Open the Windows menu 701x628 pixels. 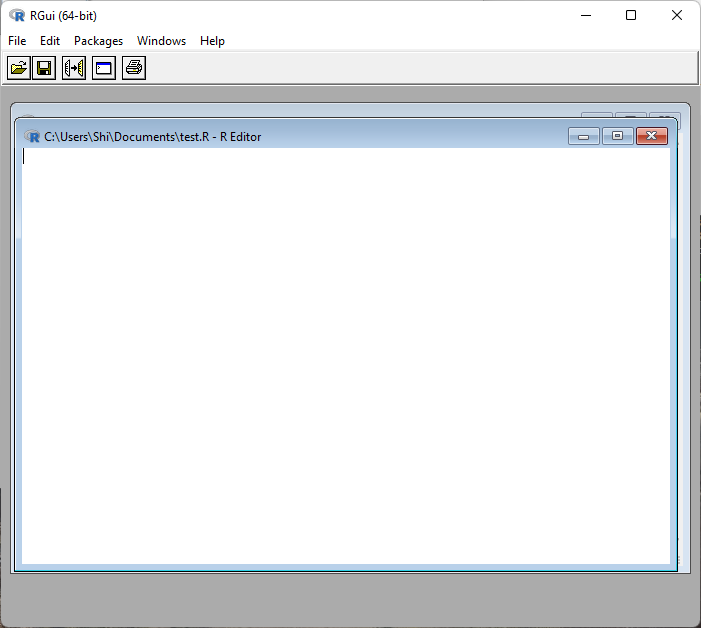[161, 41]
